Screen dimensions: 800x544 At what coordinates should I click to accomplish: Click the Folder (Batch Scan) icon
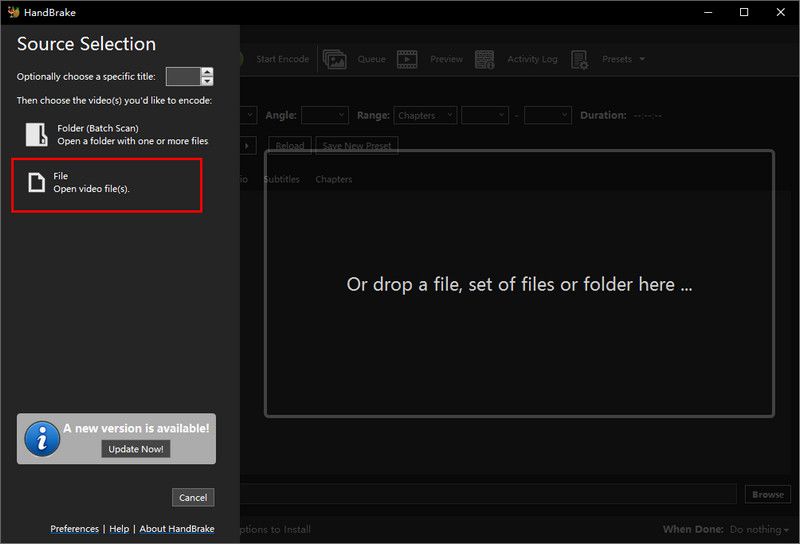click(x=36, y=135)
